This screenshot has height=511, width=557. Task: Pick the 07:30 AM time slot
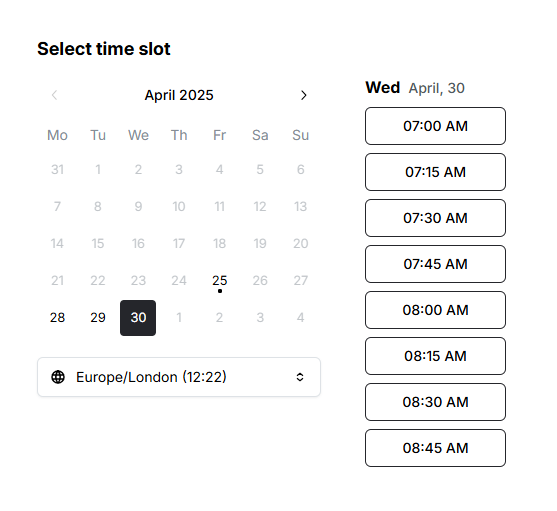(435, 218)
